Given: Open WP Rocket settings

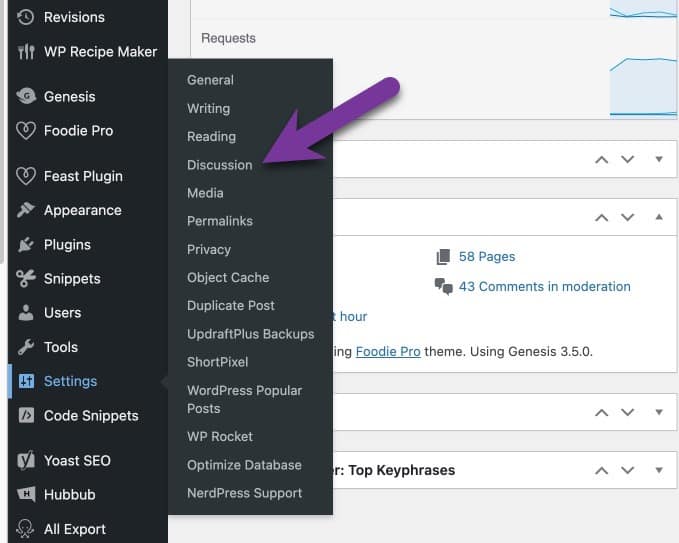Looking at the screenshot, I should [220, 436].
